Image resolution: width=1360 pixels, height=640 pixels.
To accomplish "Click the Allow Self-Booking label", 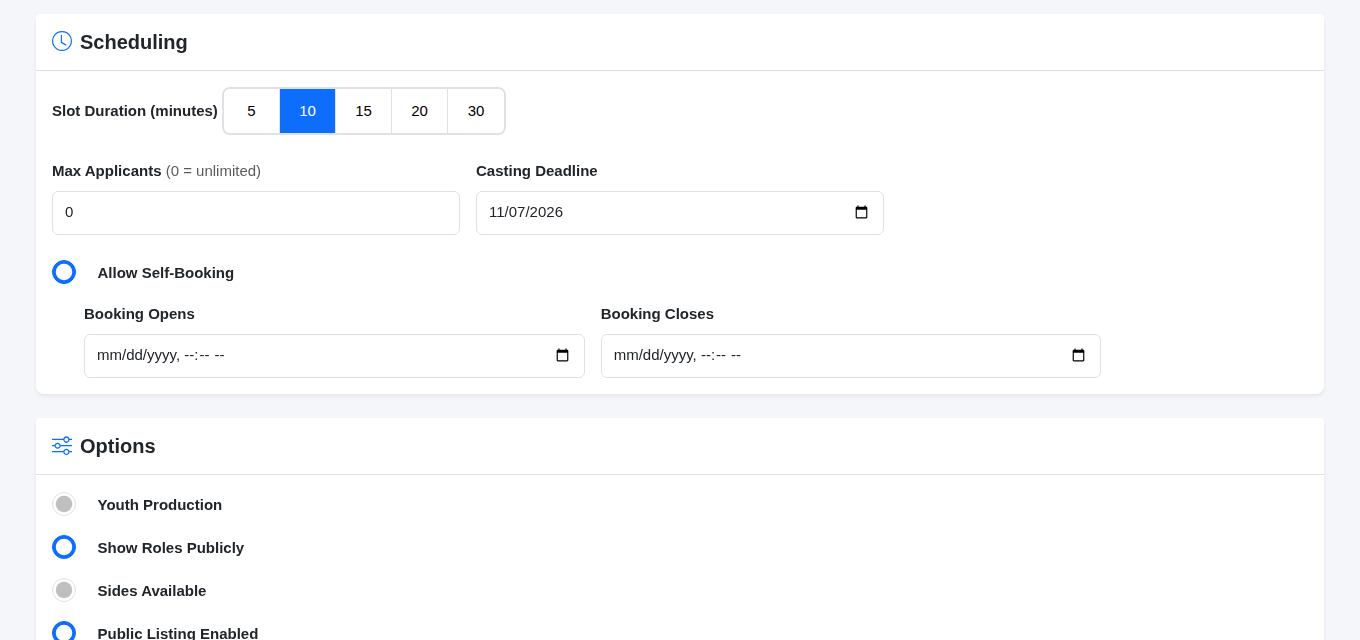I will tap(166, 273).
